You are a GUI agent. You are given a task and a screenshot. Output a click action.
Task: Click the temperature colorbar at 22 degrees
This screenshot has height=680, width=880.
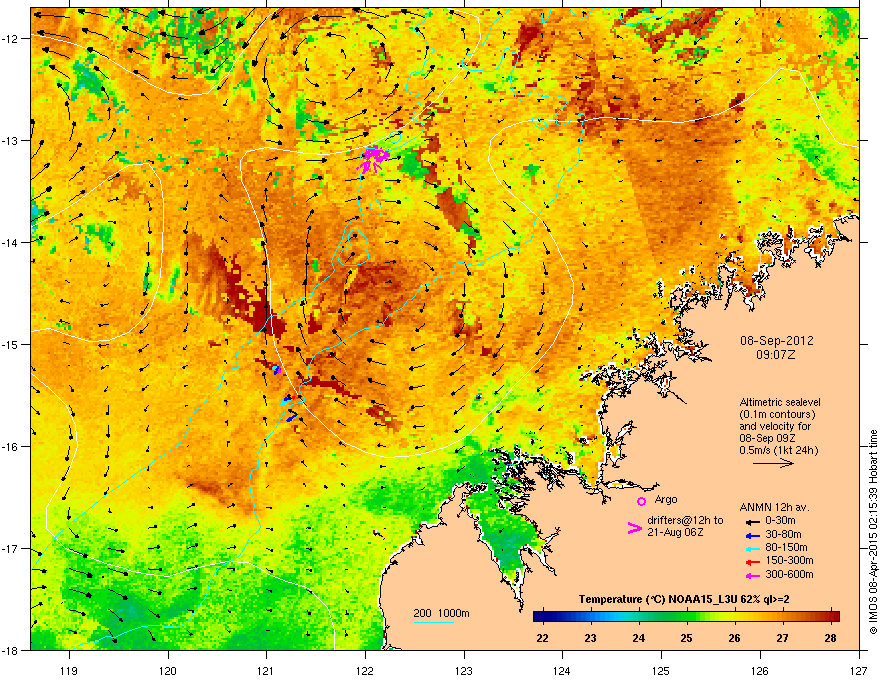542,616
